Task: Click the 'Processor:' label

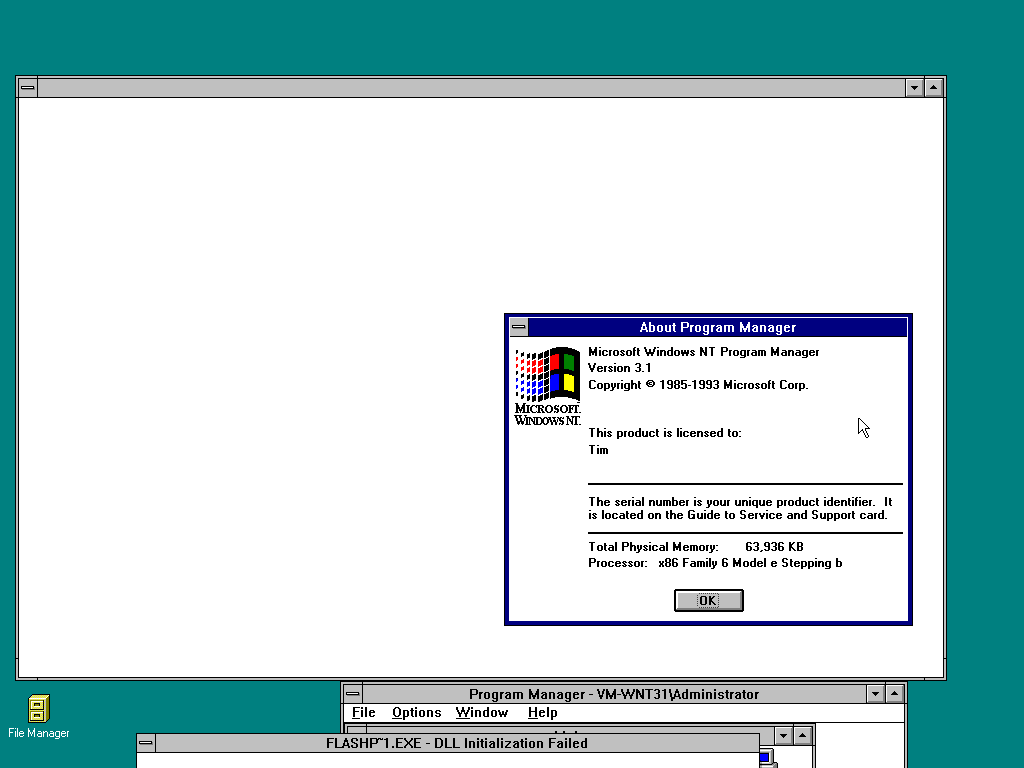Action: point(618,563)
